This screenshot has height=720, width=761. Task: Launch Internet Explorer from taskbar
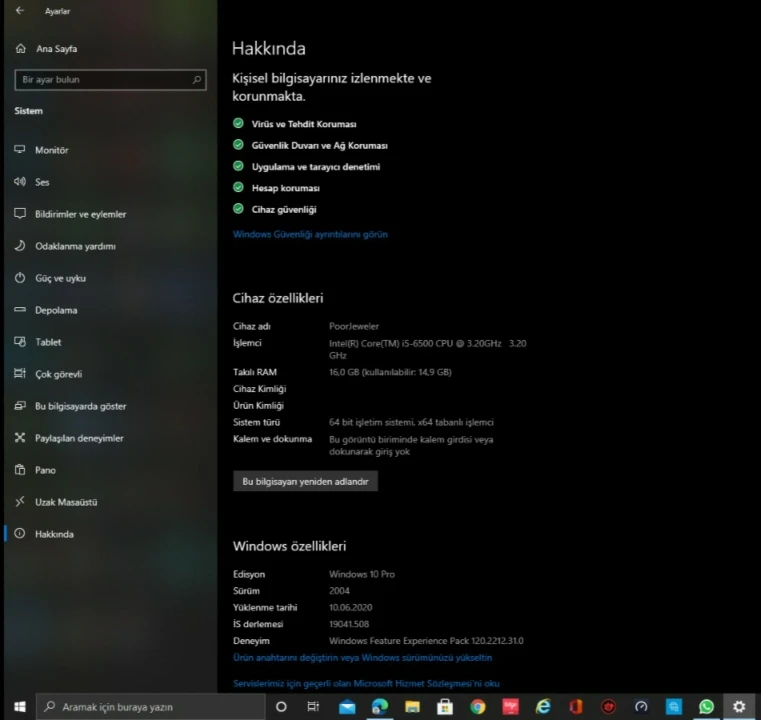pos(543,707)
